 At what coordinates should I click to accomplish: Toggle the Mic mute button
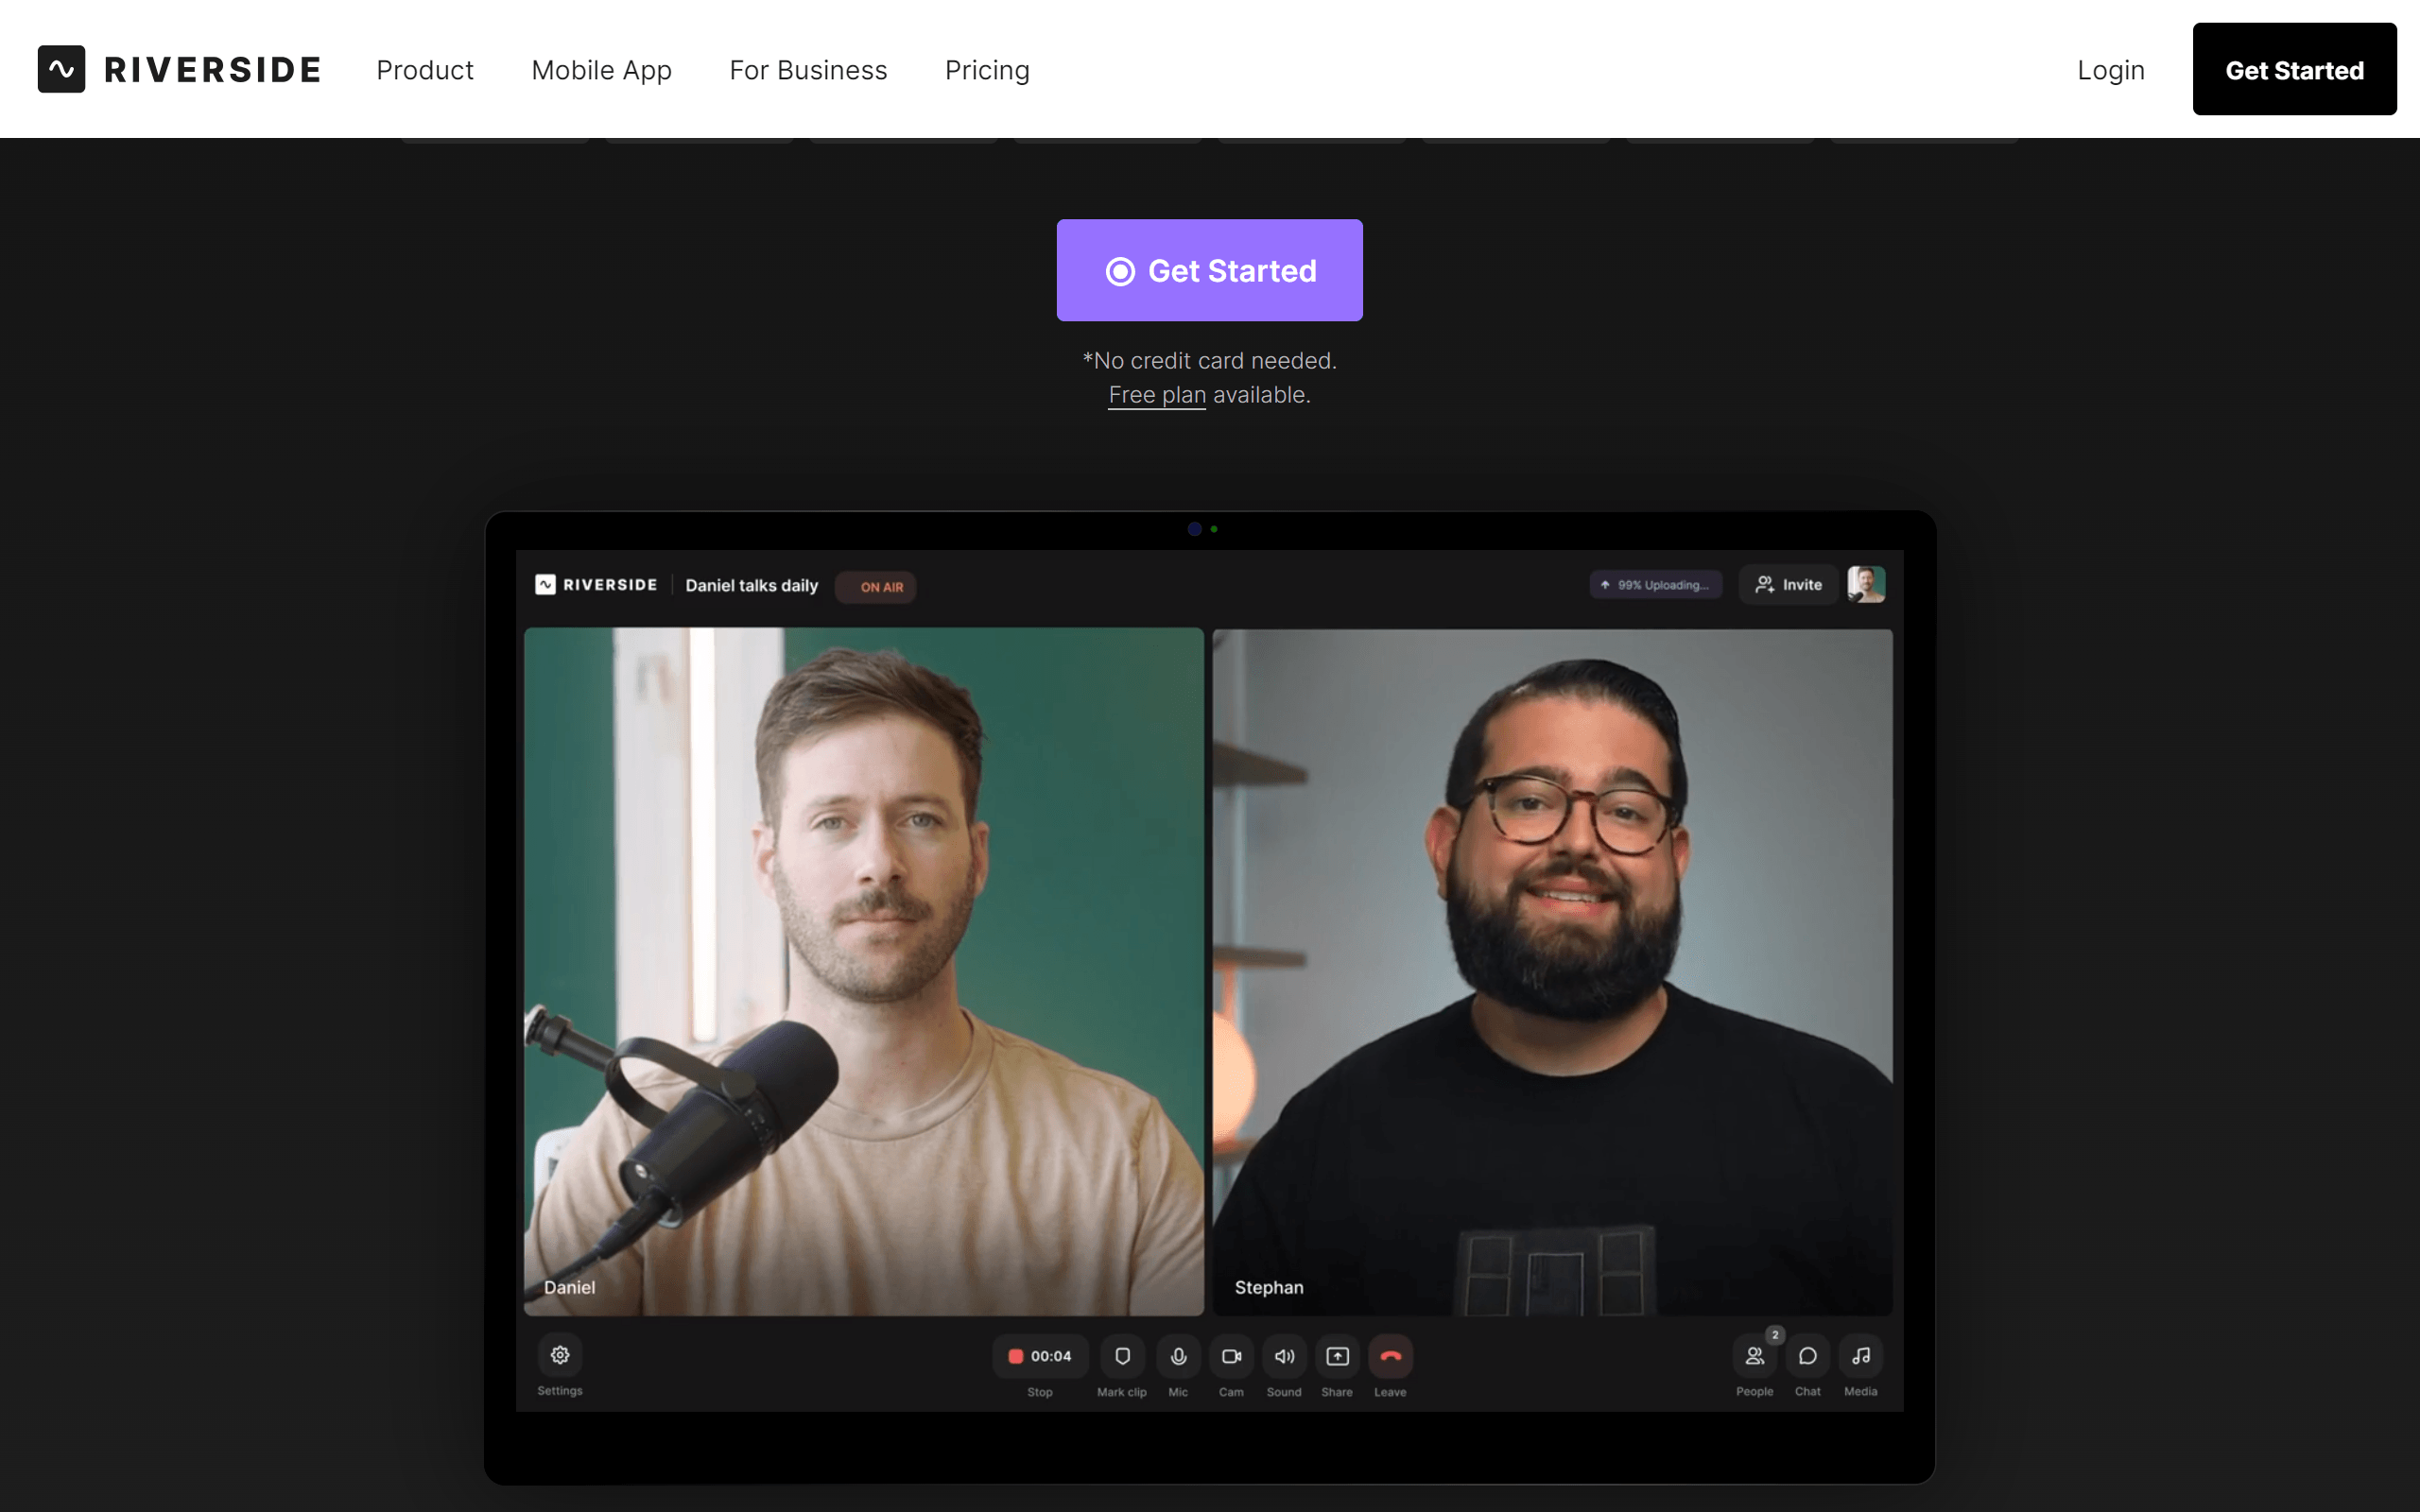click(x=1178, y=1356)
